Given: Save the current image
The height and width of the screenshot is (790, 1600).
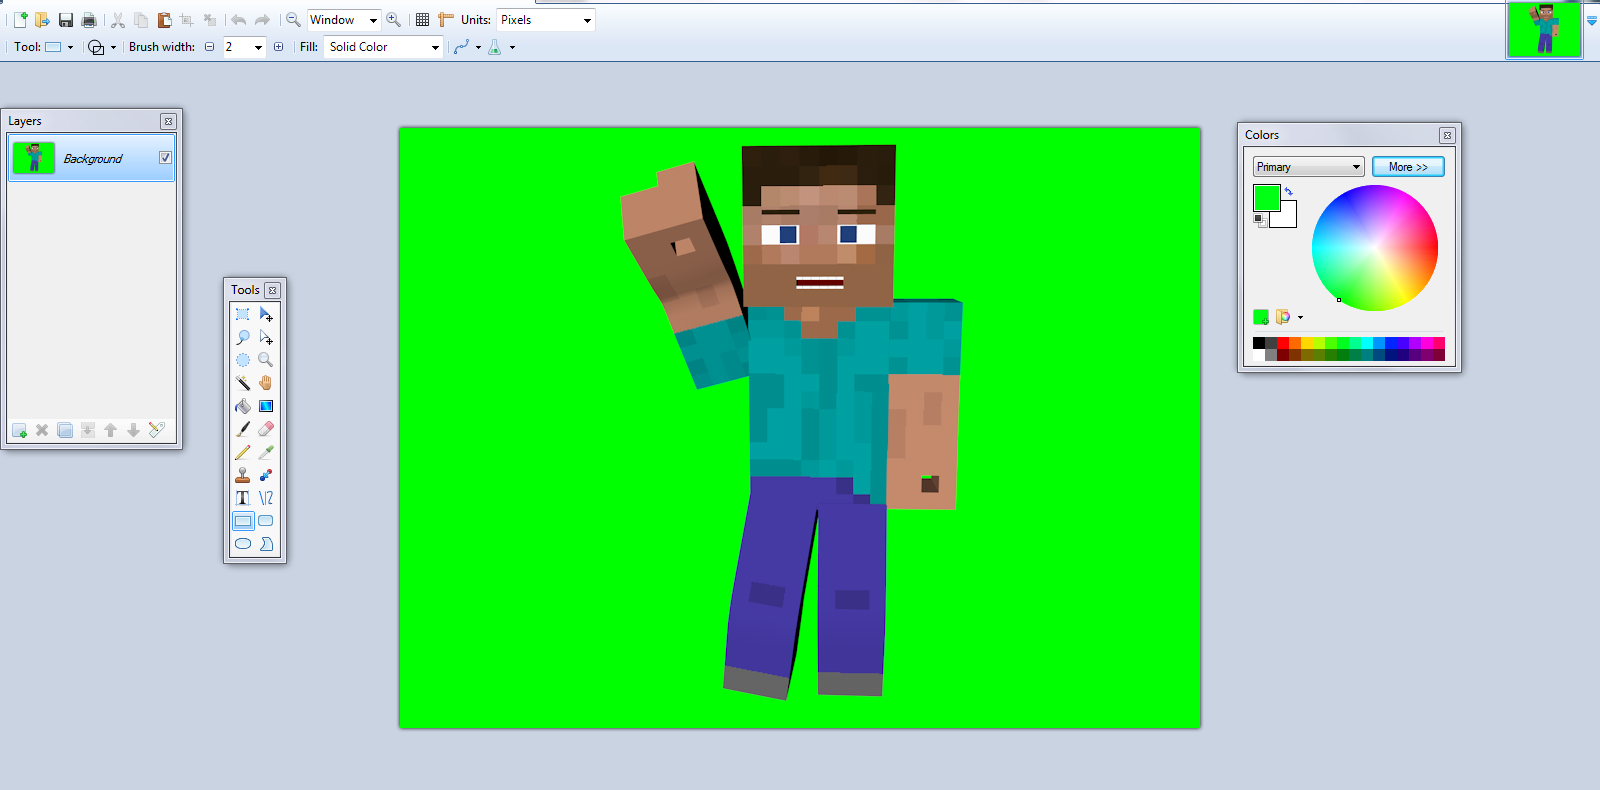Looking at the screenshot, I should [x=66, y=20].
